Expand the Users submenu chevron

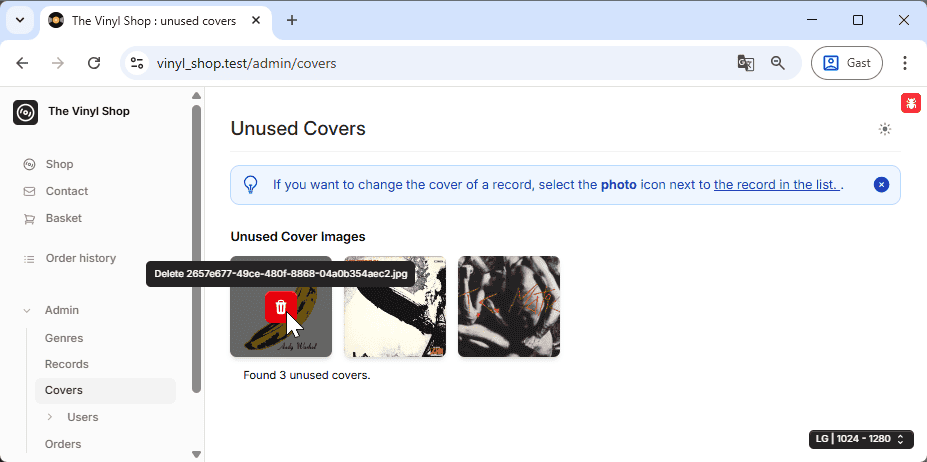coord(50,416)
